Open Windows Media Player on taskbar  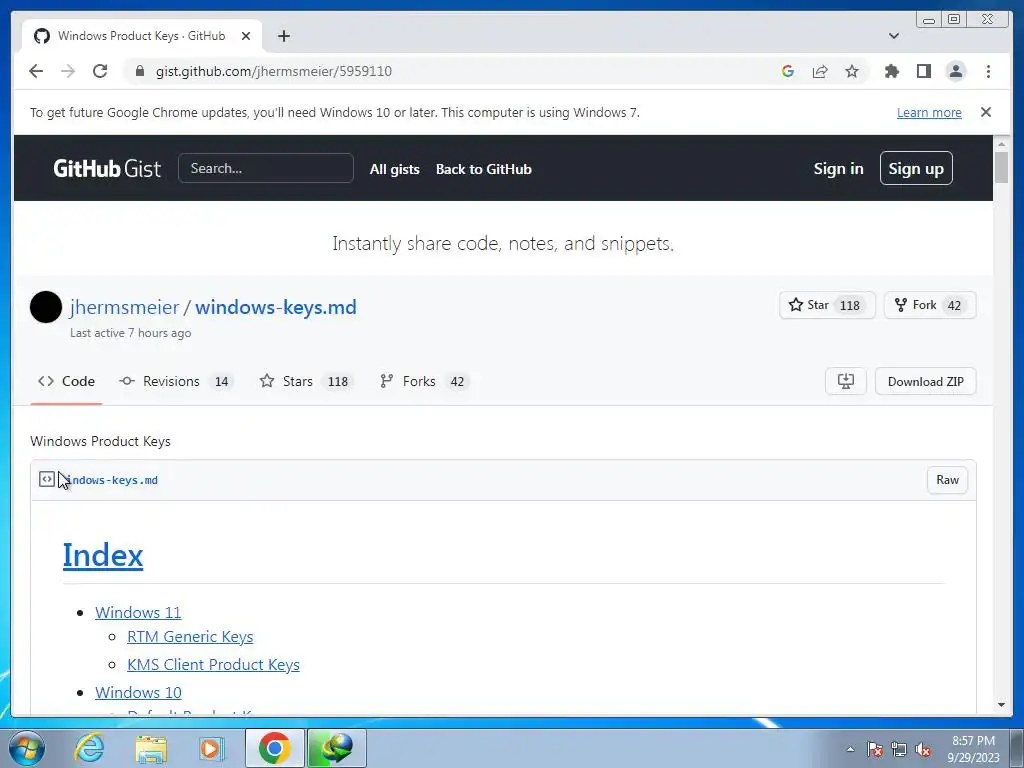click(212, 748)
